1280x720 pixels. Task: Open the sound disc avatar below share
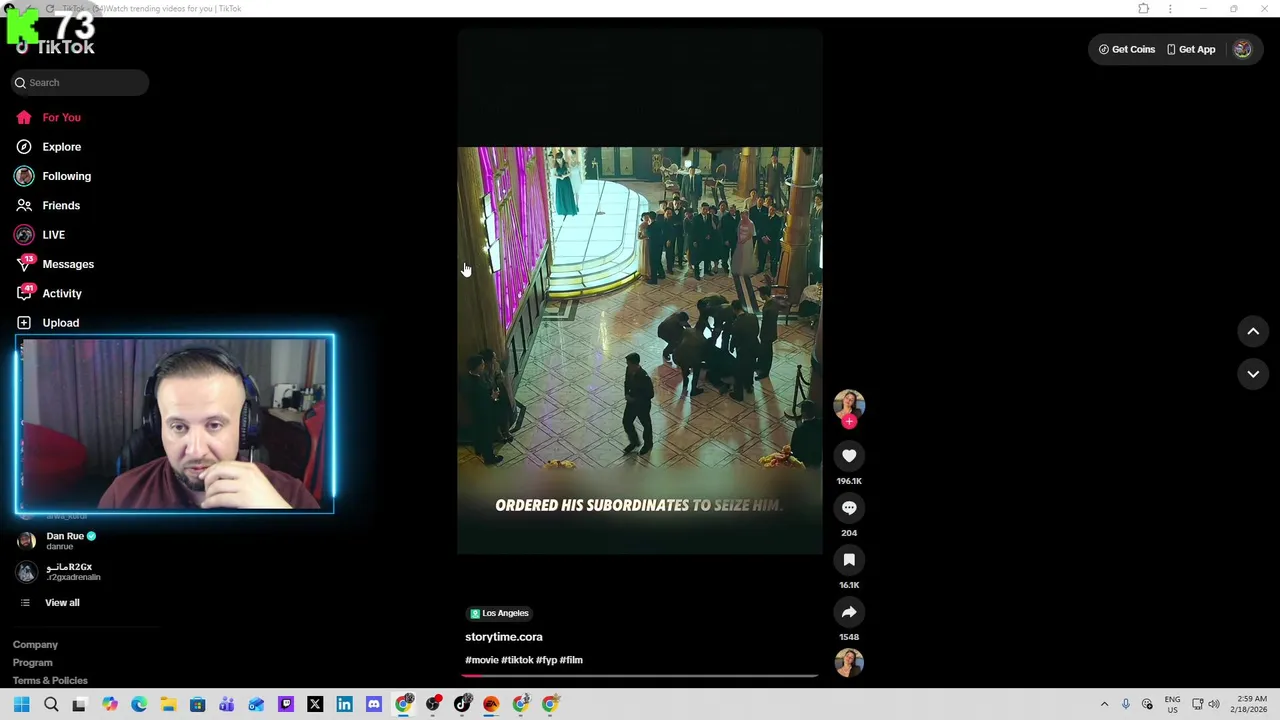[849, 662]
